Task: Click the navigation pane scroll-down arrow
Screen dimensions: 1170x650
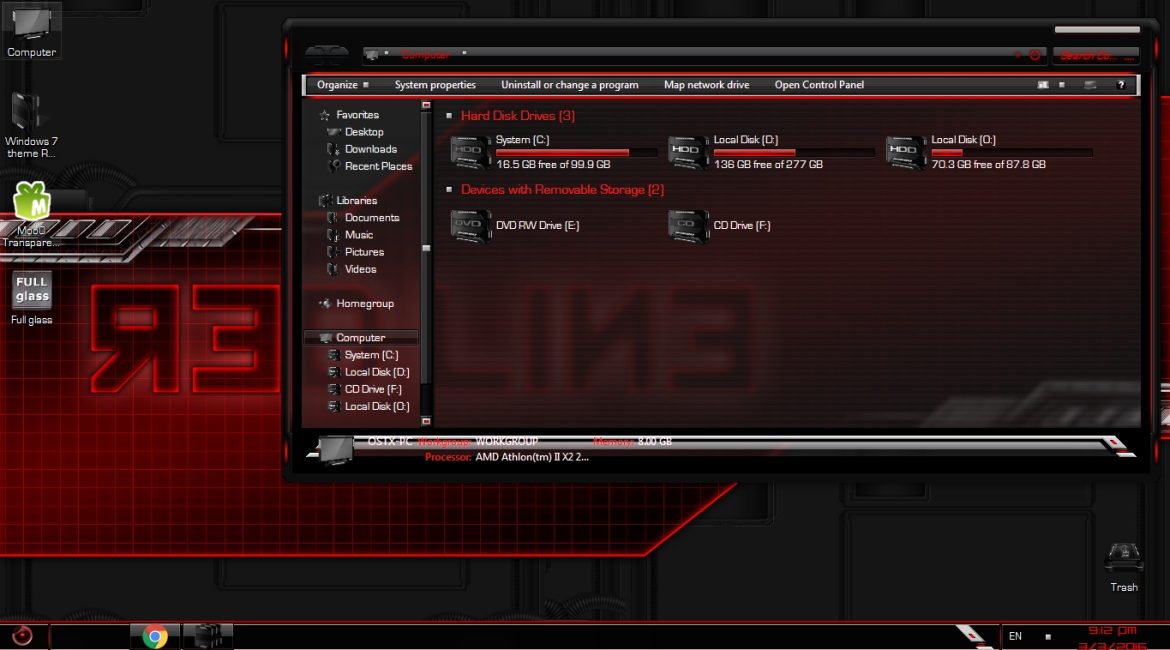Action: [x=426, y=421]
